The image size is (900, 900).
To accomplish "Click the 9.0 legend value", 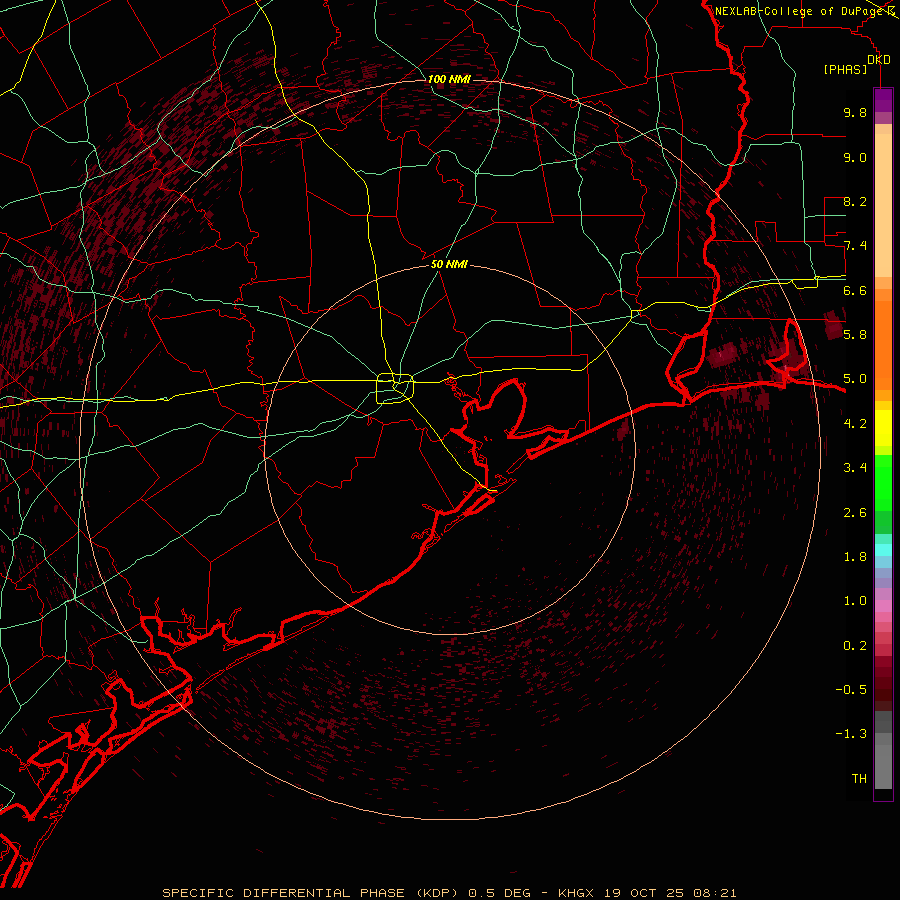I will pos(855,157).
